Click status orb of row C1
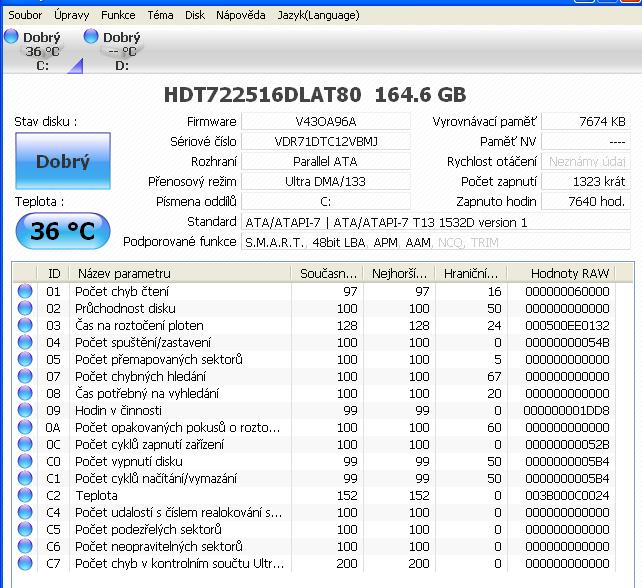 tap(25, 478)
